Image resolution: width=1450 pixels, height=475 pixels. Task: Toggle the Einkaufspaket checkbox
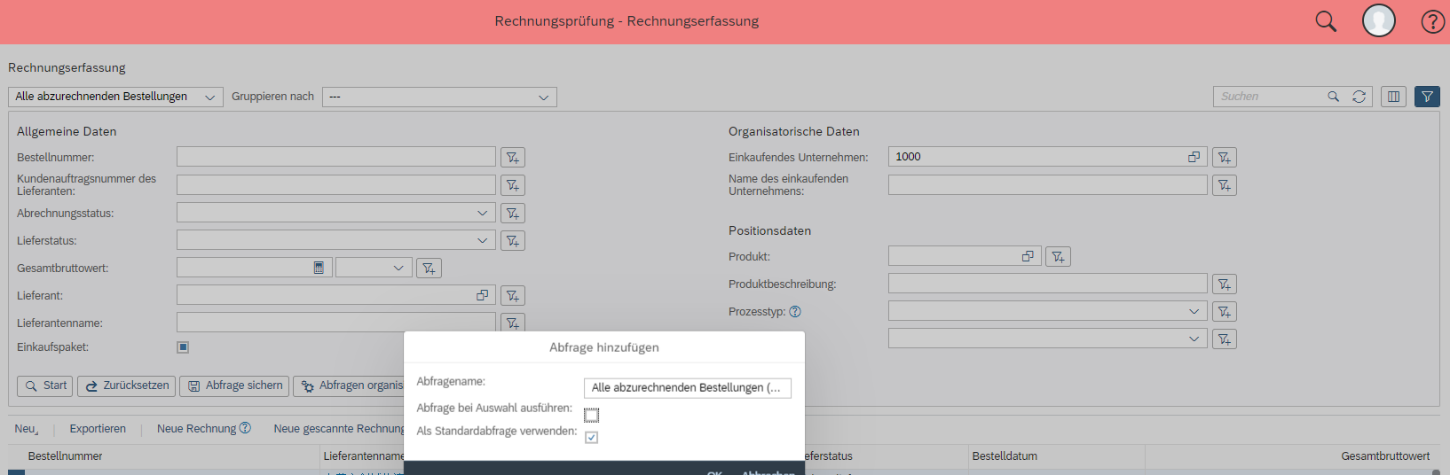click(183, 347)
